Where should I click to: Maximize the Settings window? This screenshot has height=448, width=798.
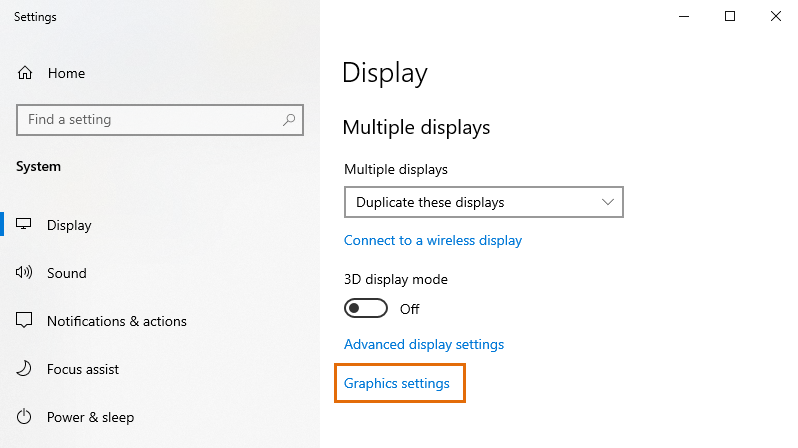(730, 16)
